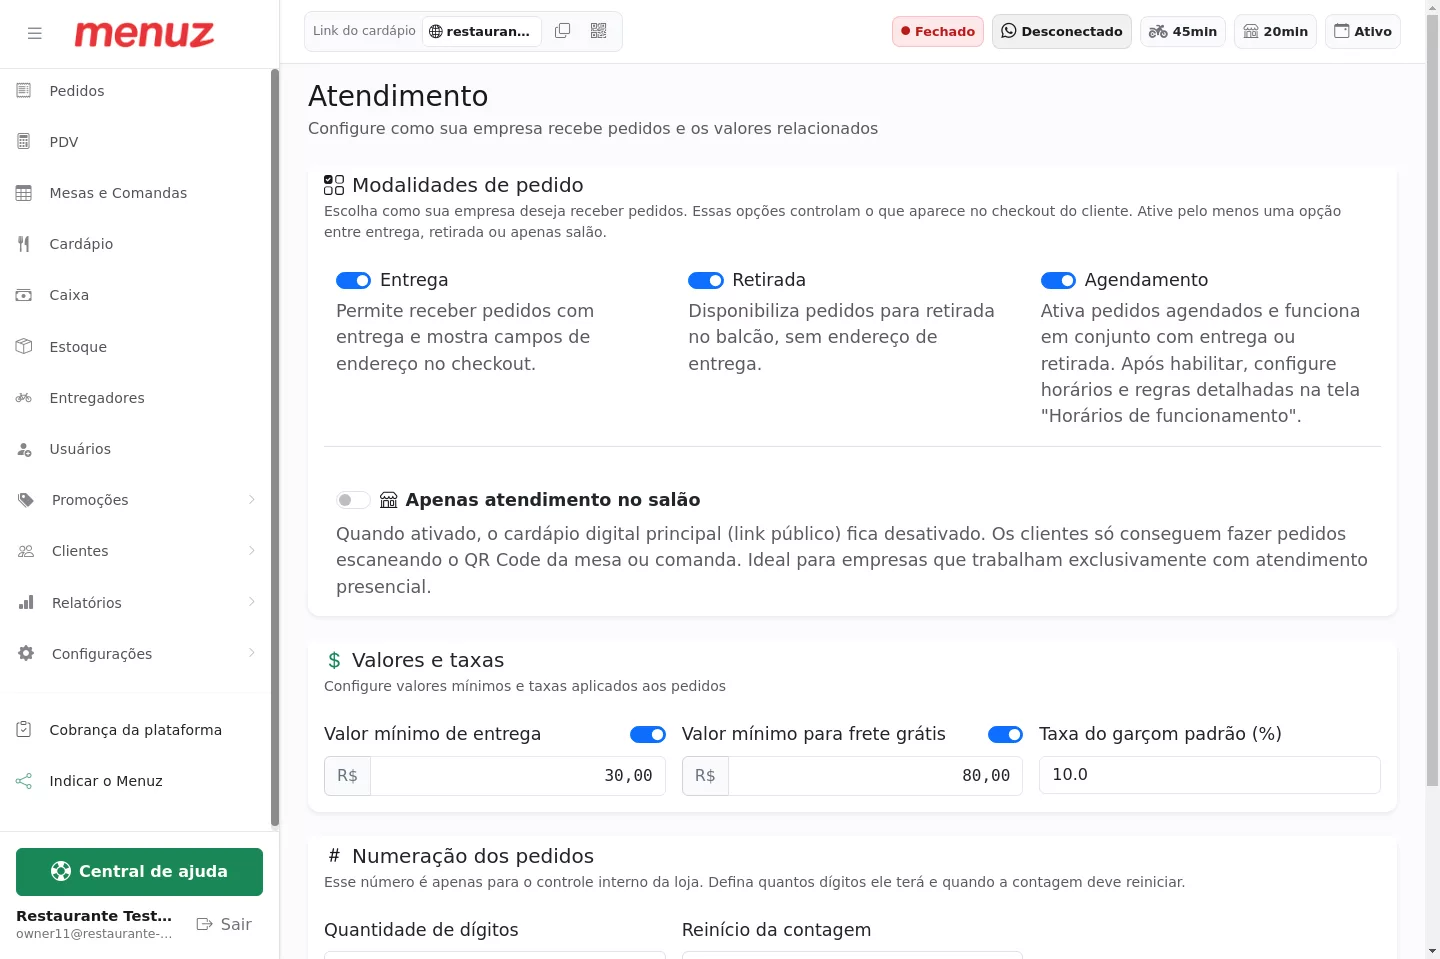Screen dimensions: 1440x959
Task: Click the Numeração dos pedidos hash icon
Action: 334,856
